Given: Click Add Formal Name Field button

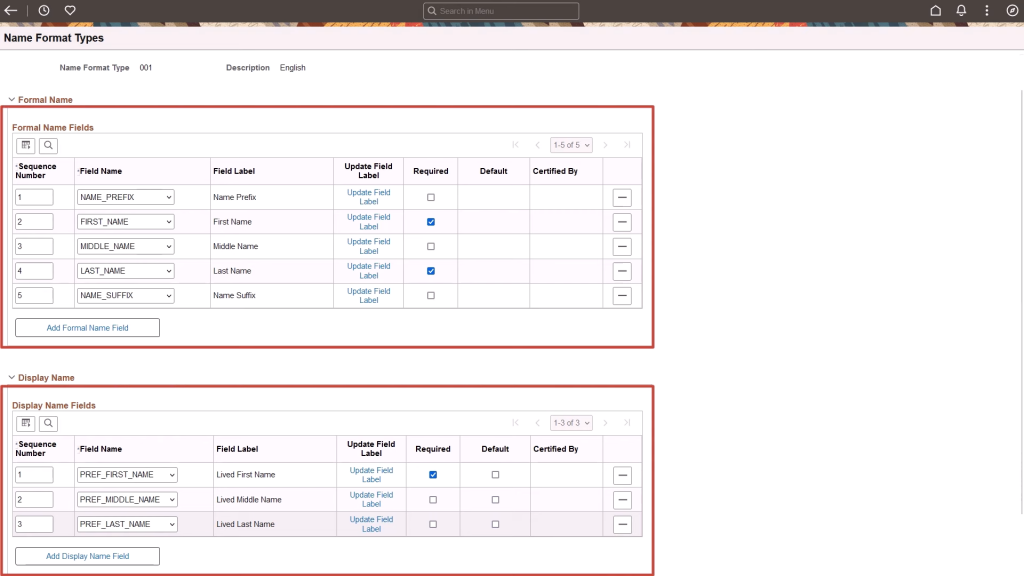Looking at the screenshot, I should pyautogui.click(x=87, y=327).
